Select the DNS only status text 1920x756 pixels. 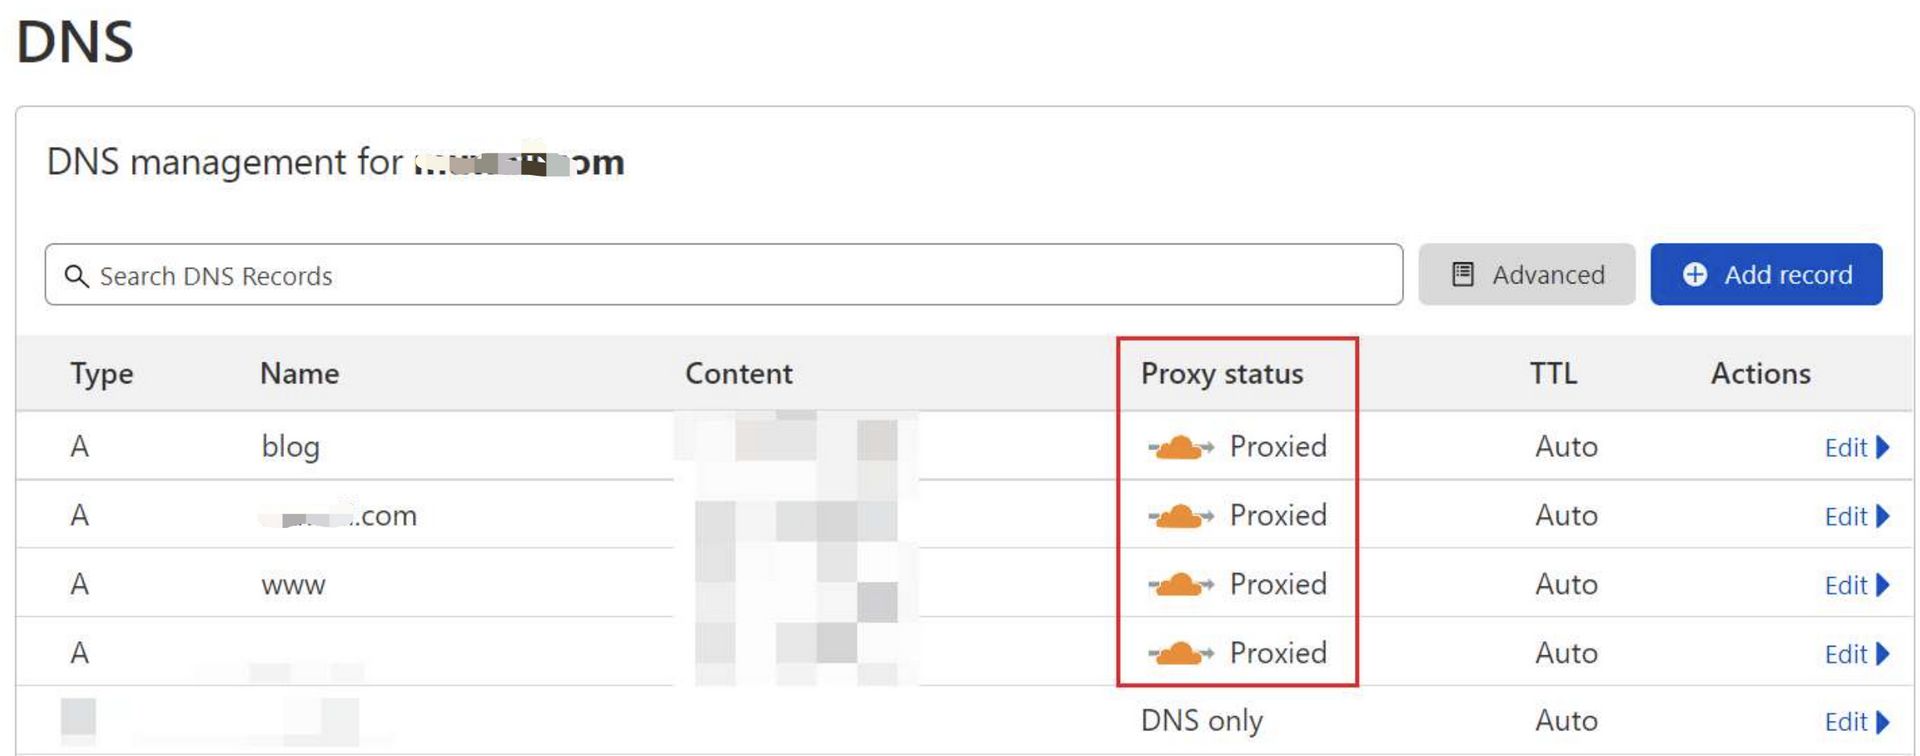coord(1201,721)
